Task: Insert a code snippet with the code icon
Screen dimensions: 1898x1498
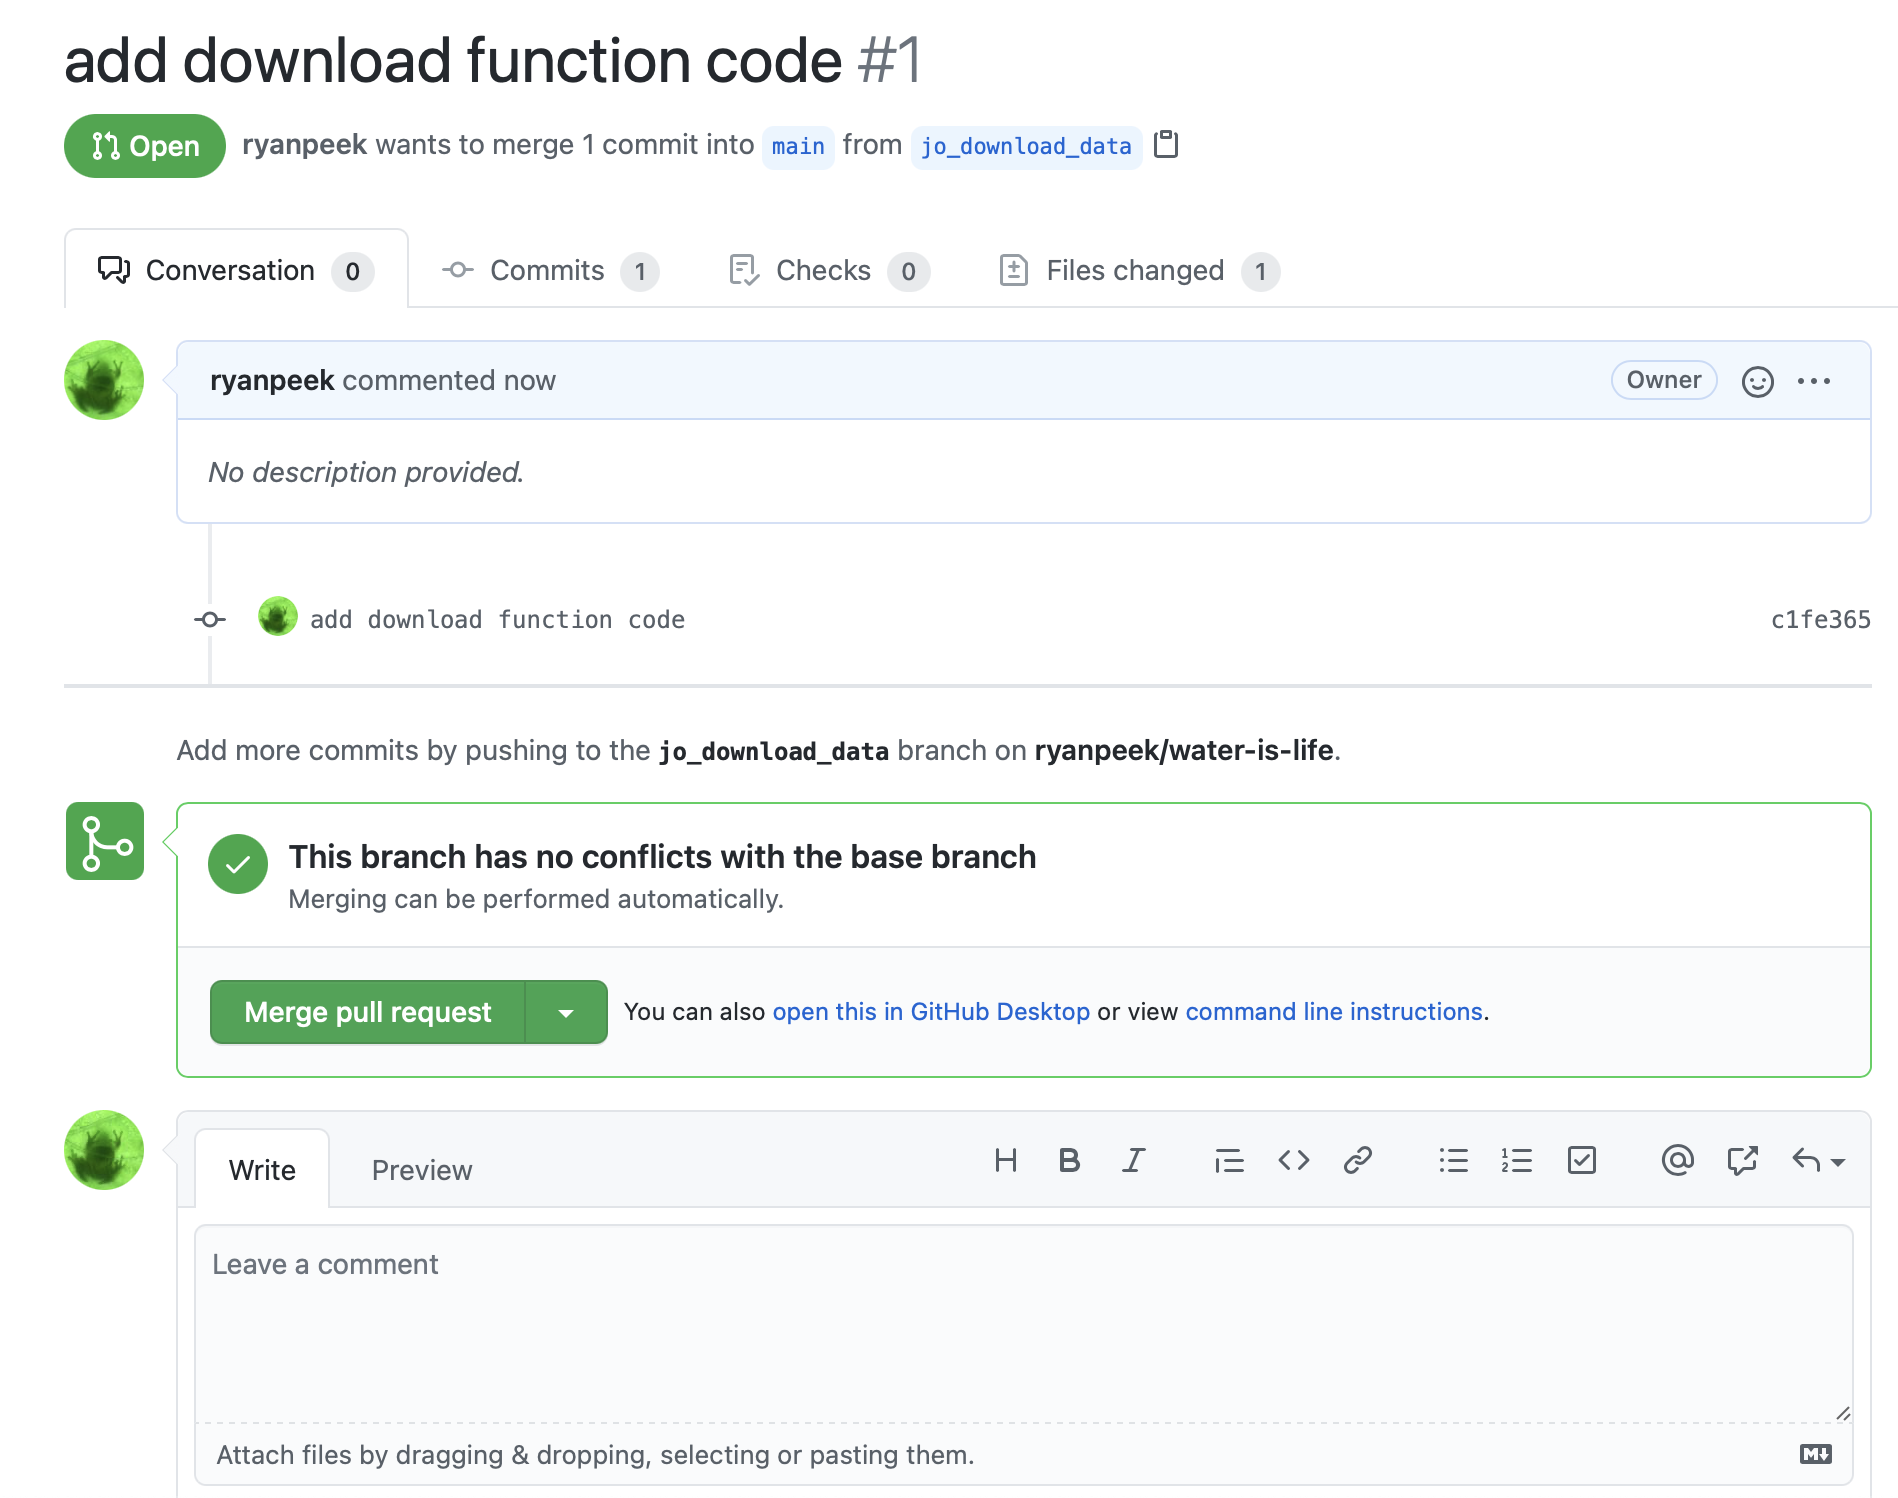Action: coord(1294,1160)
